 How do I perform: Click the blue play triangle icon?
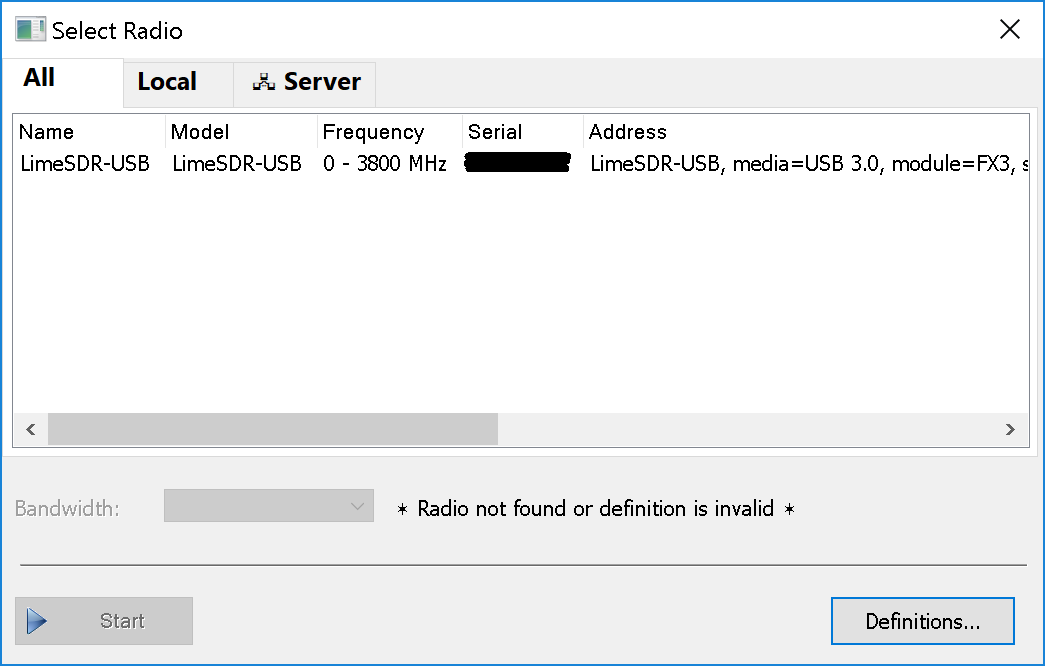pyautogui.click(x=37, y=621)
